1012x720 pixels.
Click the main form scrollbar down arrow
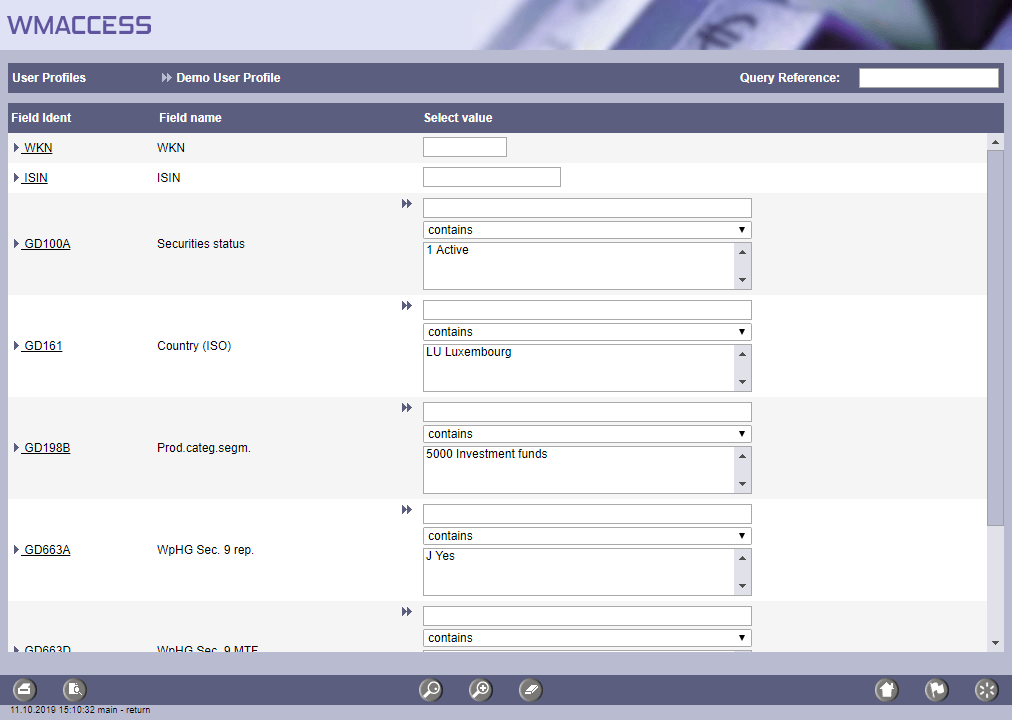[995, 643]
